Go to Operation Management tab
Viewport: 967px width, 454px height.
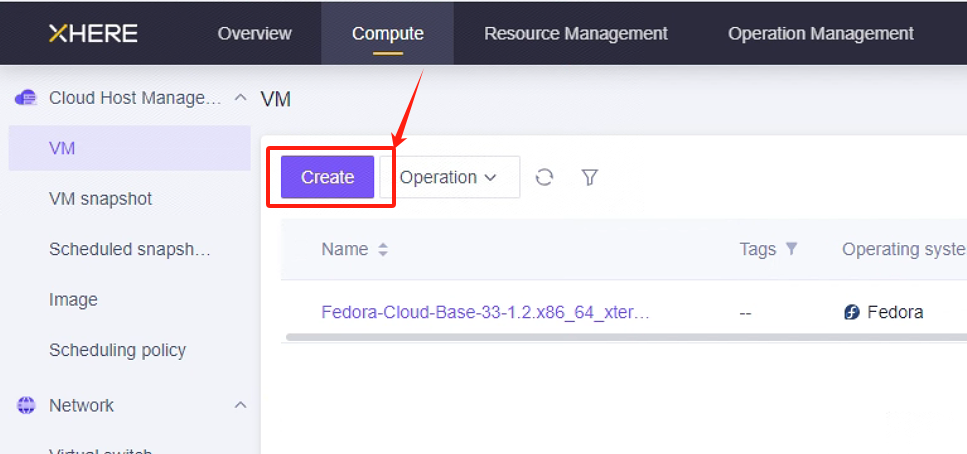(x=821, y=33)
